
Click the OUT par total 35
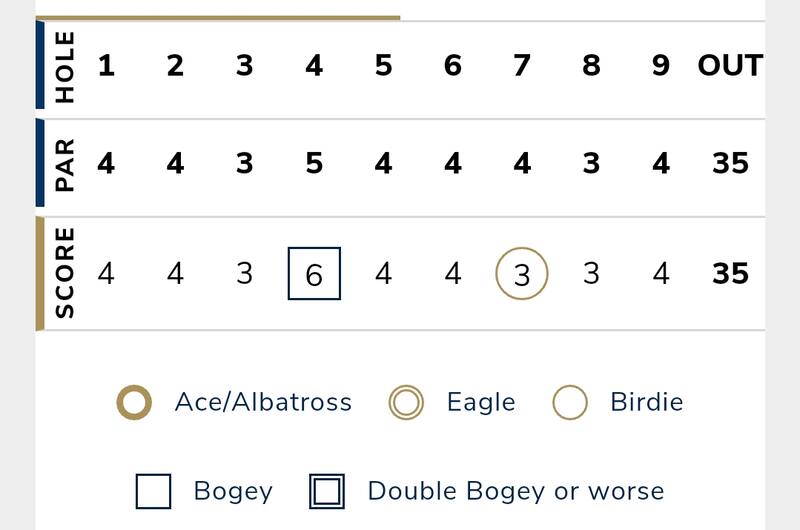click(730, 163)
